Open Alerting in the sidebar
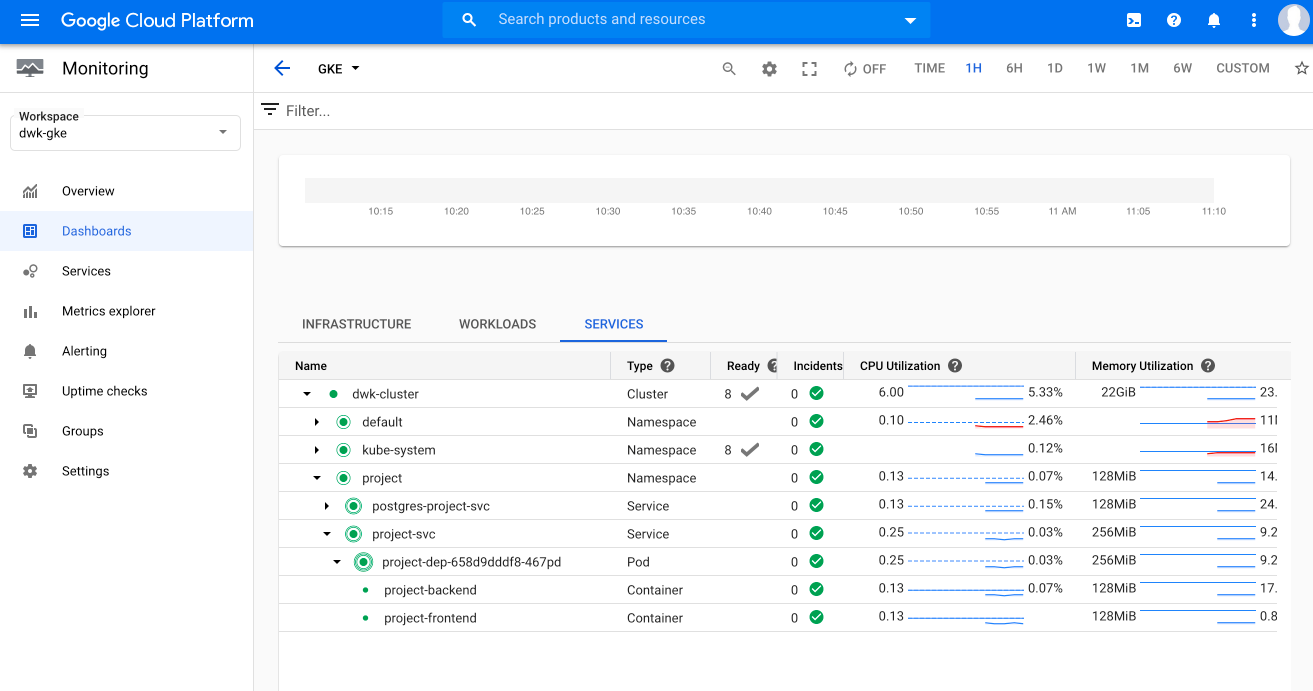Viewport: 1313px width, 691px height. [126, 351]
